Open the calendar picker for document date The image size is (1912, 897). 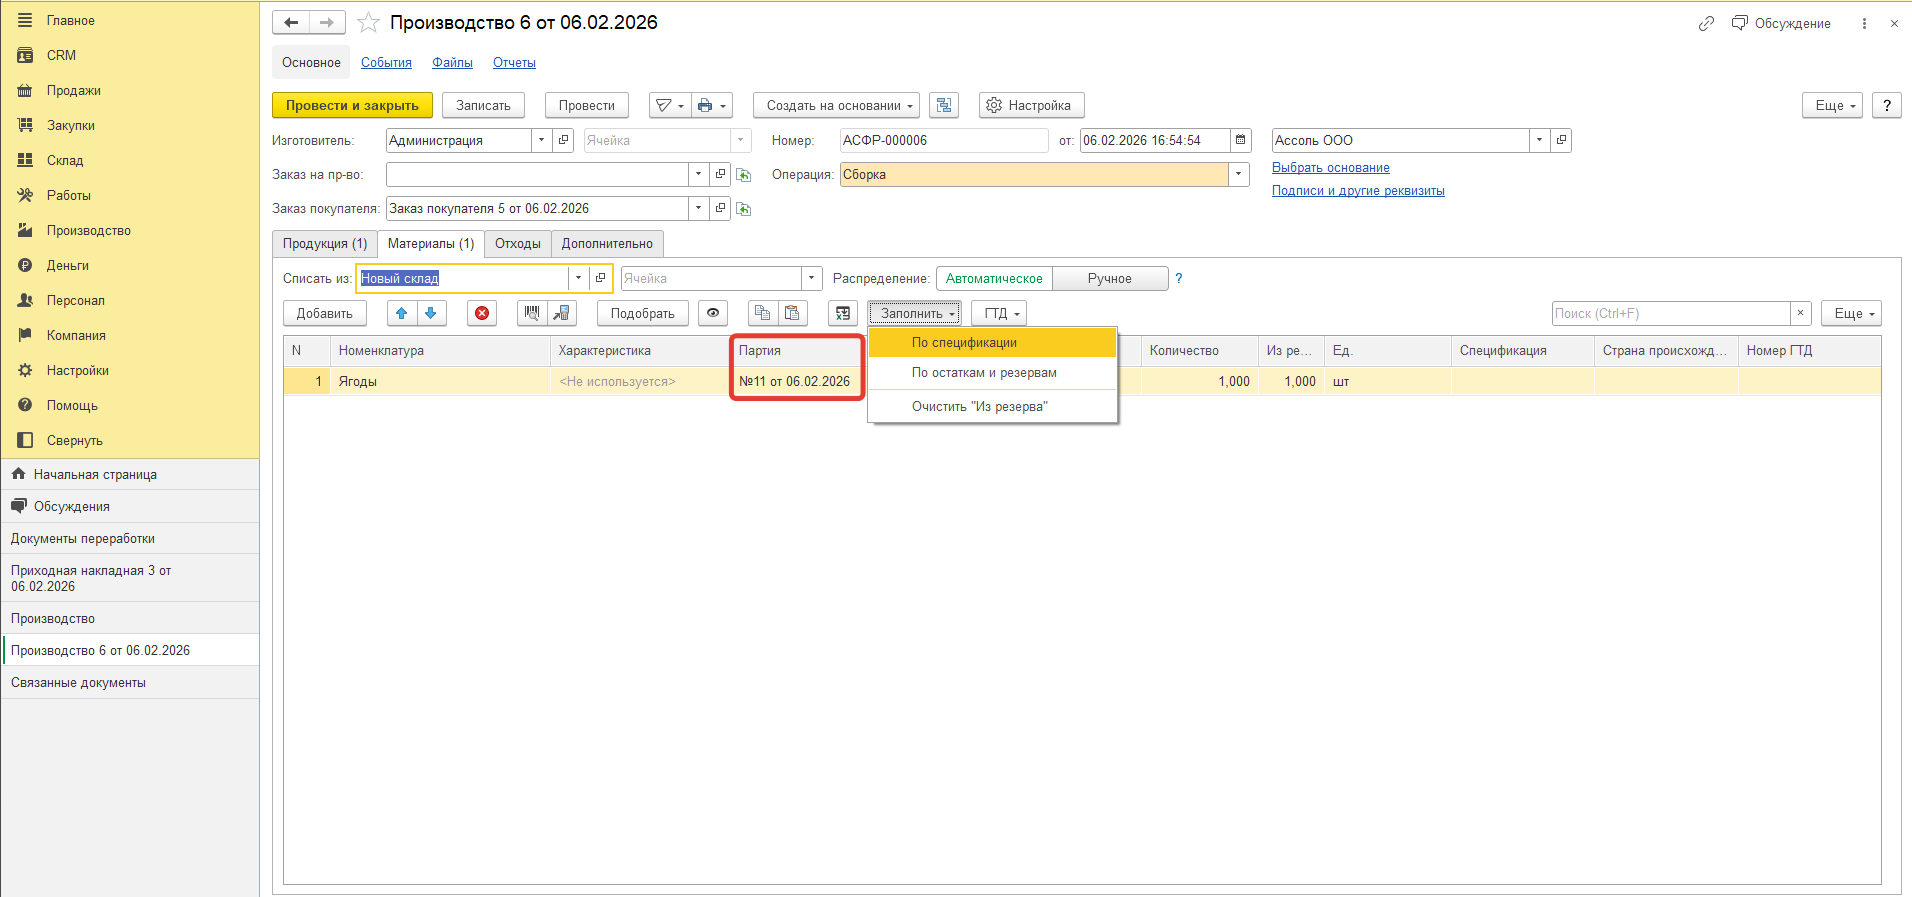pos(1241,140)
